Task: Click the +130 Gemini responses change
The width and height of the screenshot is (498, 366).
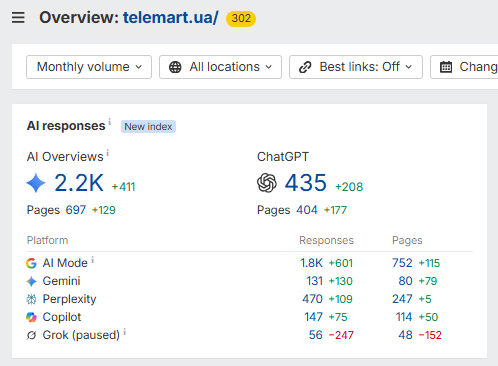Action: [341, 281]
